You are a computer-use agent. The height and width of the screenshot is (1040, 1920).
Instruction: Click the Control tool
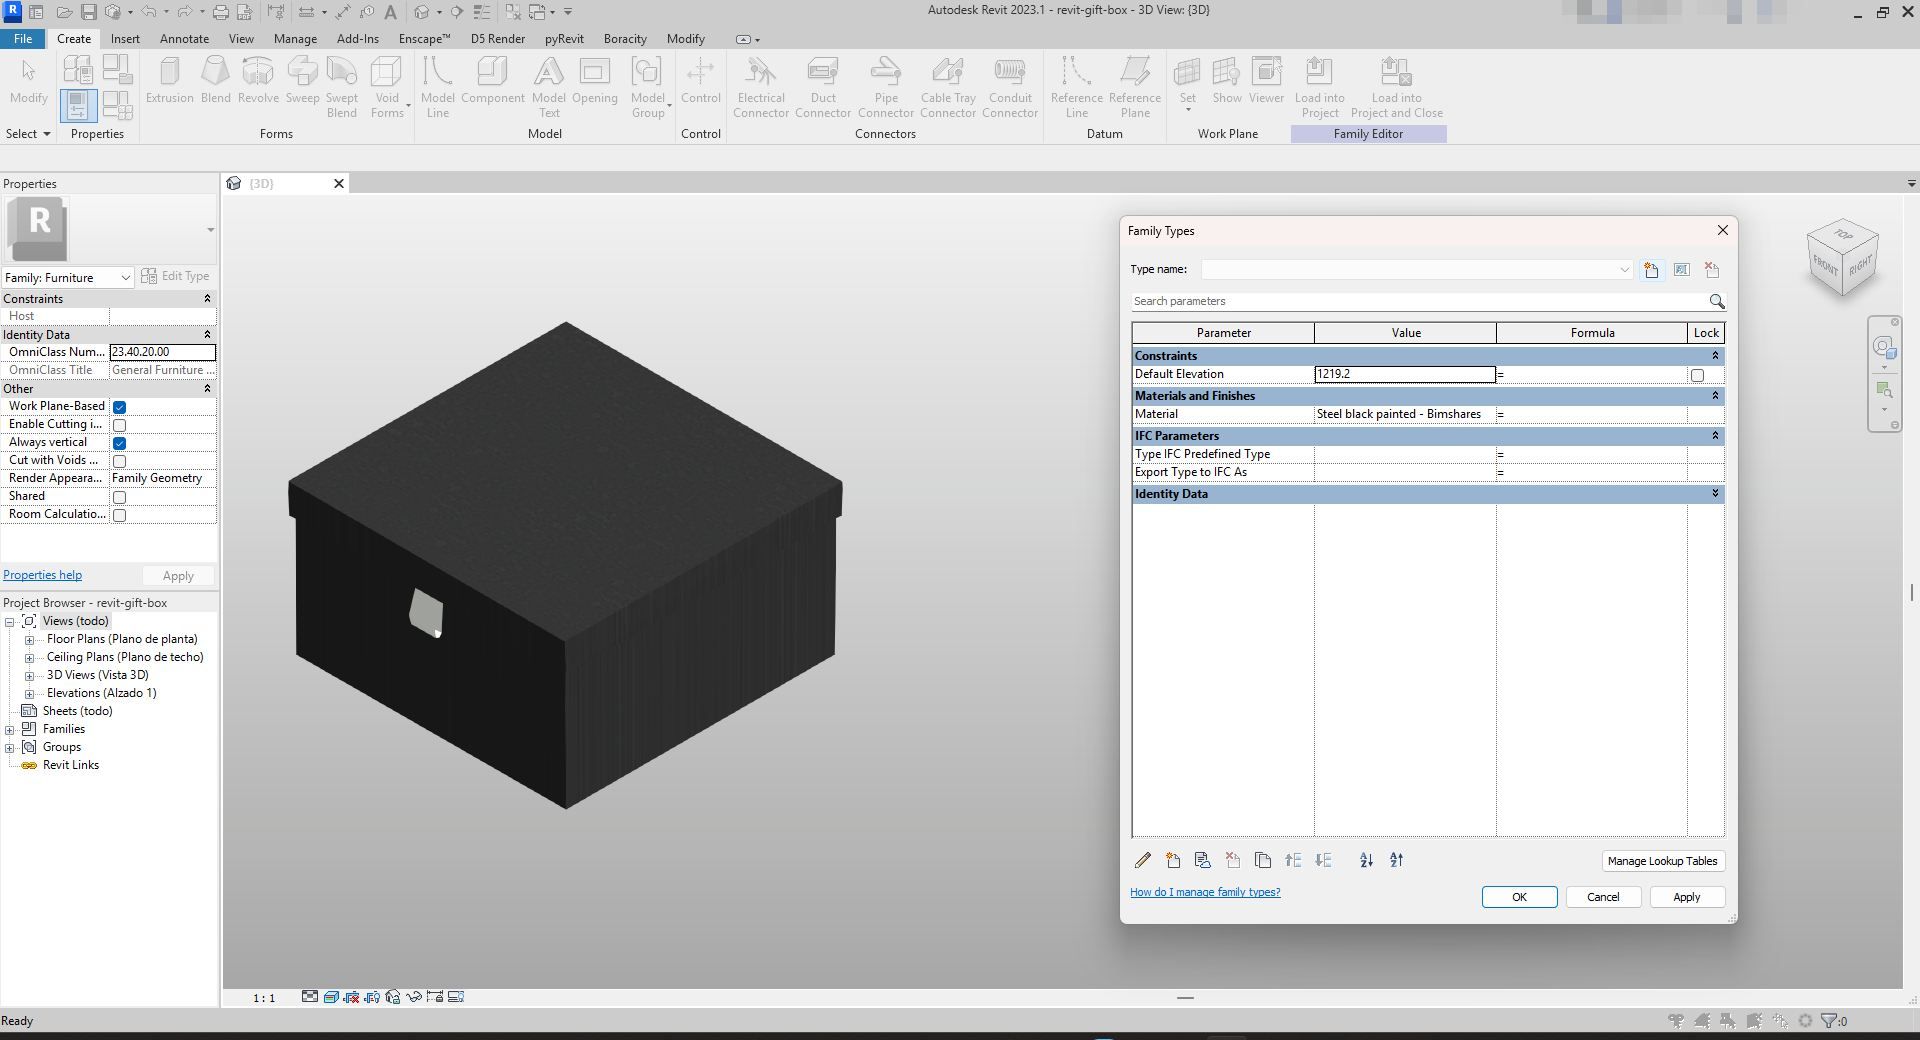700,81
